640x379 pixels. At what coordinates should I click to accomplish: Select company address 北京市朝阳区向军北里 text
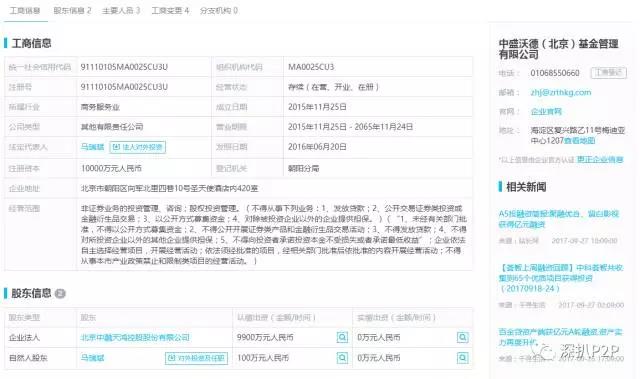click(x=169, y=188)
